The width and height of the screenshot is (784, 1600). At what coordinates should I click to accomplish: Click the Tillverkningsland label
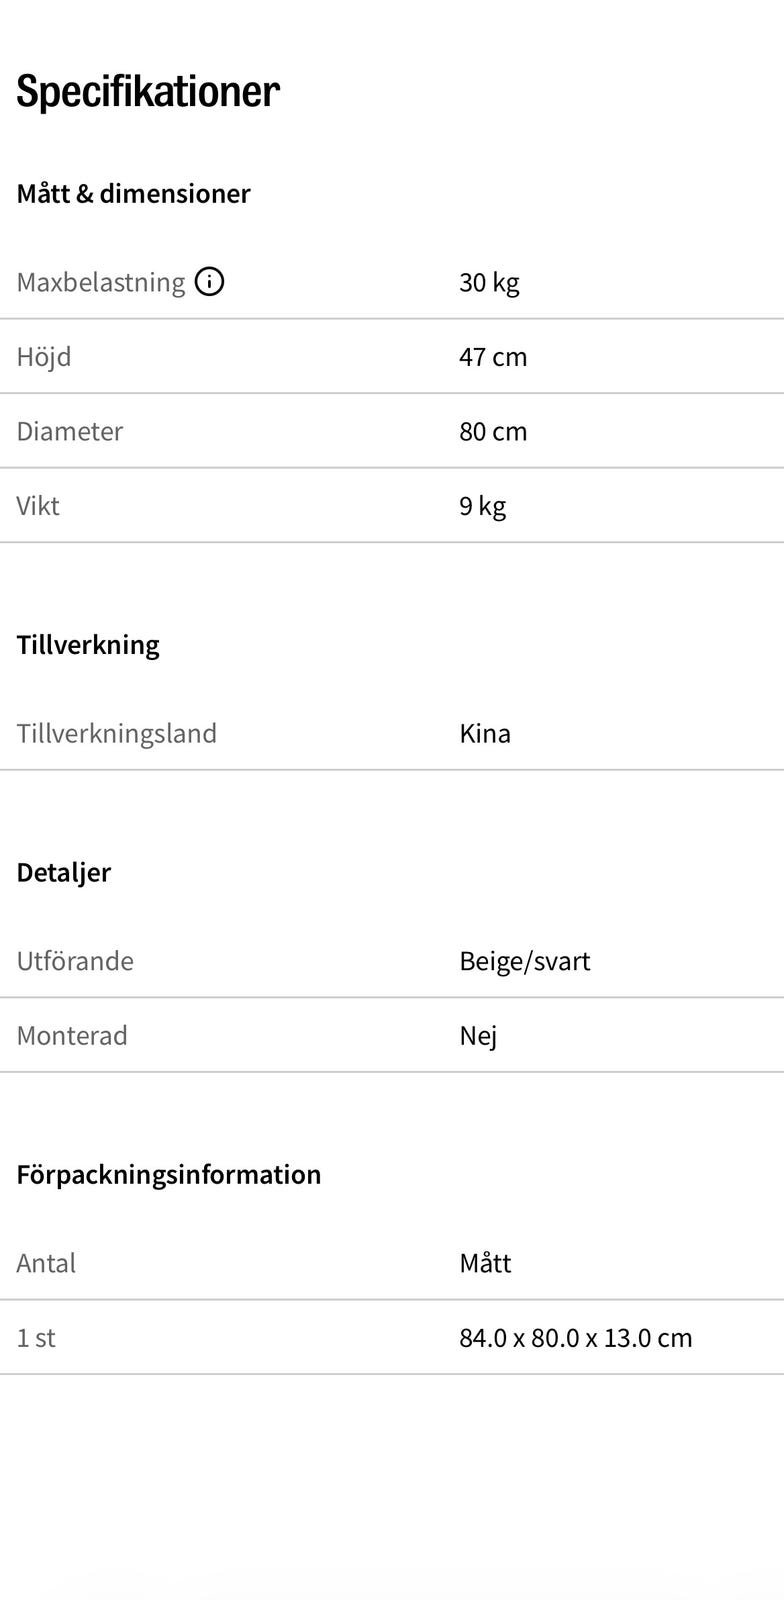pos(117,733)
